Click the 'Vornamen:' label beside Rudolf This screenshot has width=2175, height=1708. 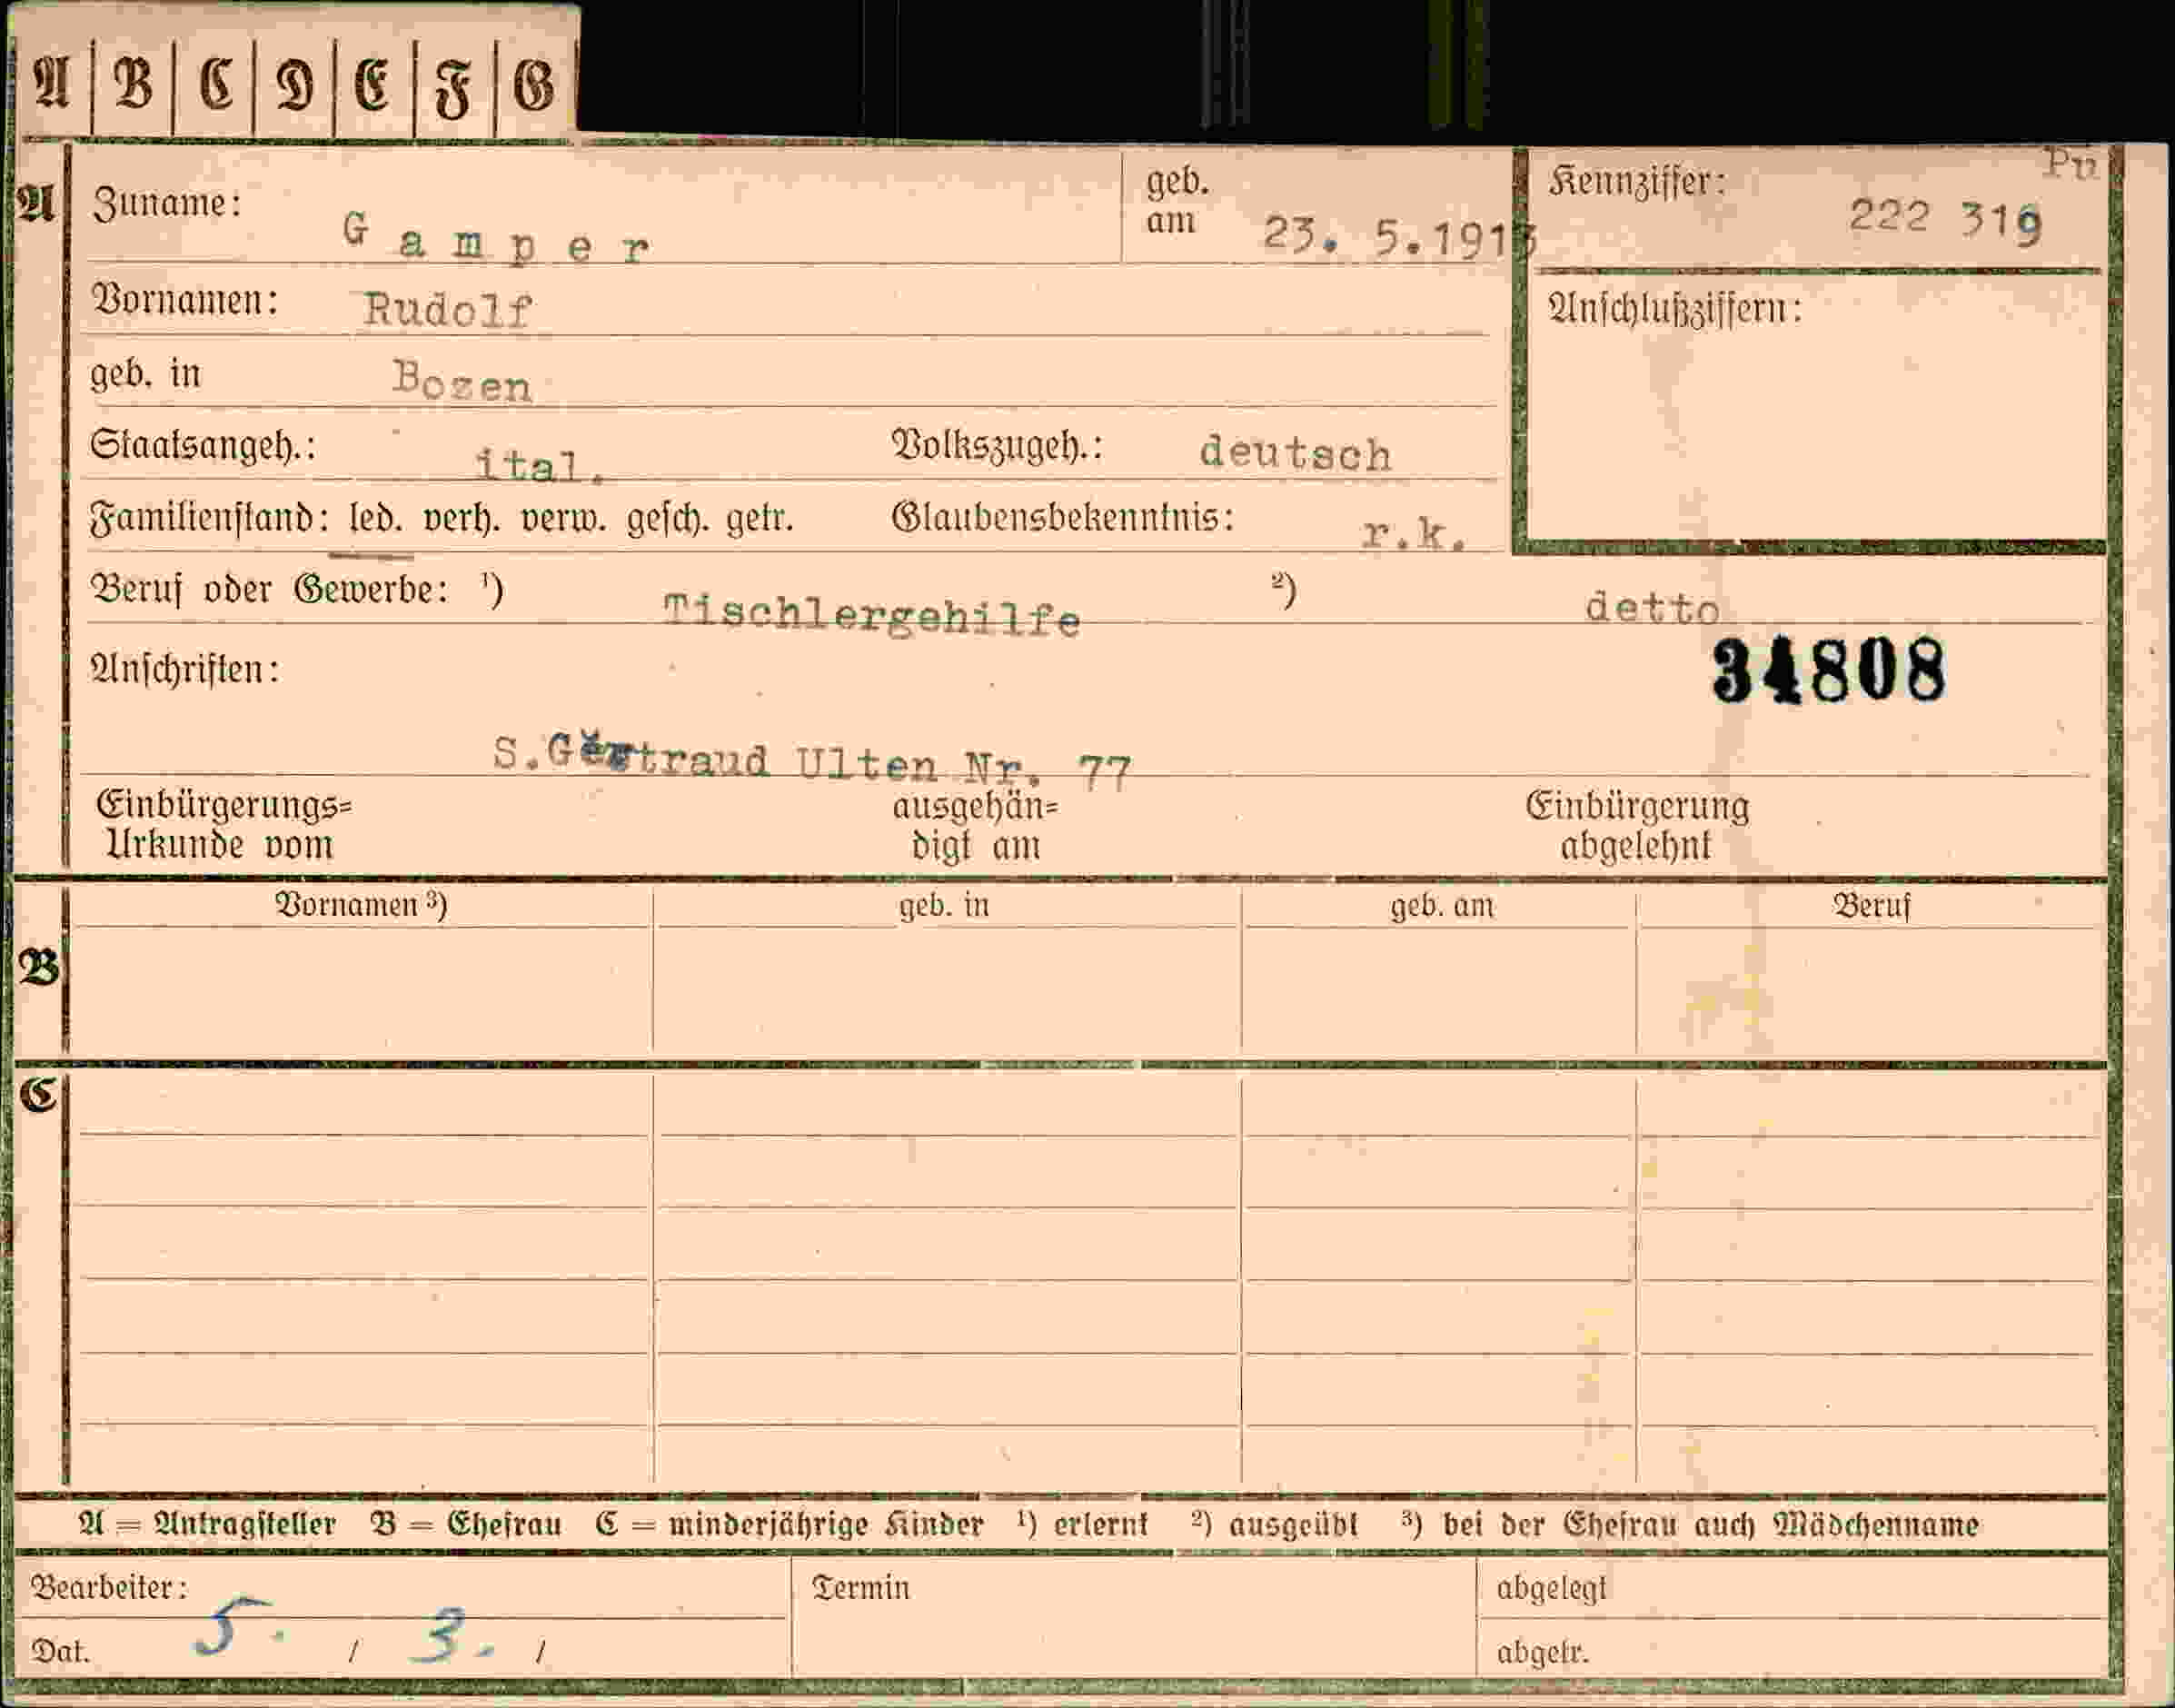185,300
